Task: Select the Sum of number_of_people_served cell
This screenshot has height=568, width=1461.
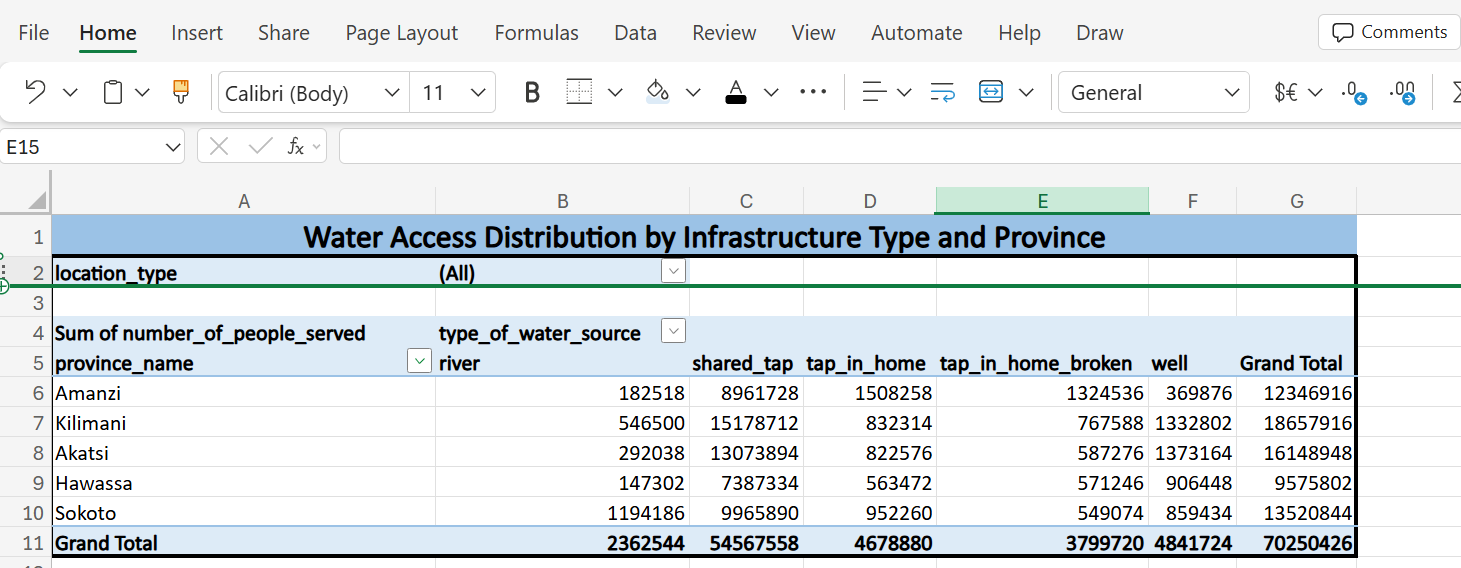Action: 244,333
